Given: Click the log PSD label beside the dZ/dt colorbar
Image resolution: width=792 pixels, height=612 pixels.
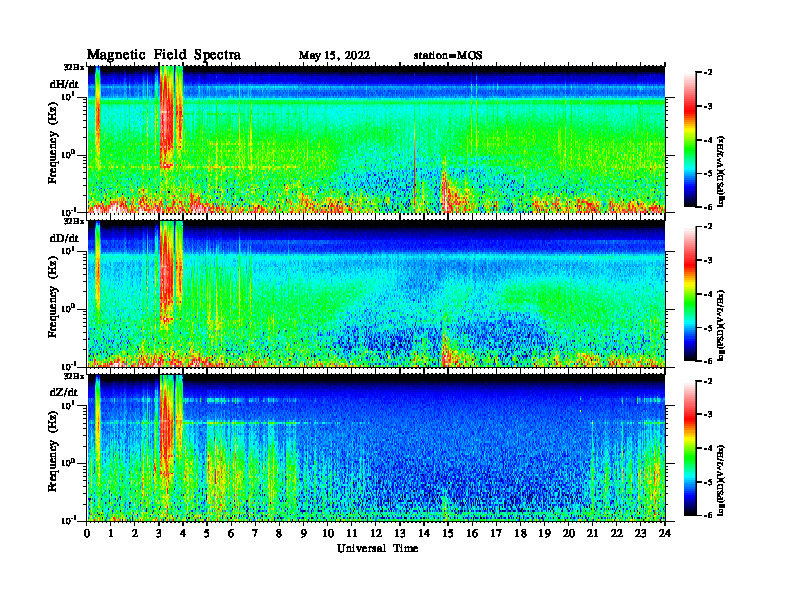Looking at the screenshot, I should click(721, 480).
